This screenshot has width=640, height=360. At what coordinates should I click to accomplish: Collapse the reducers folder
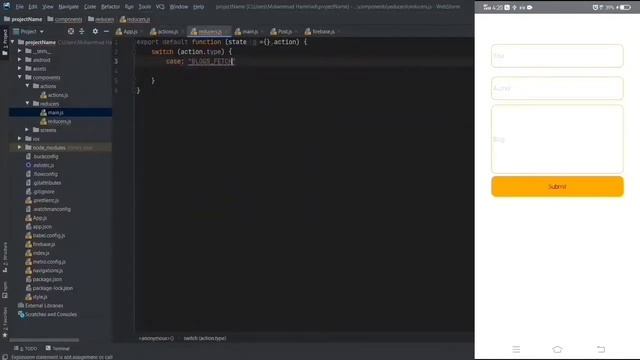(x=27, y=103)
